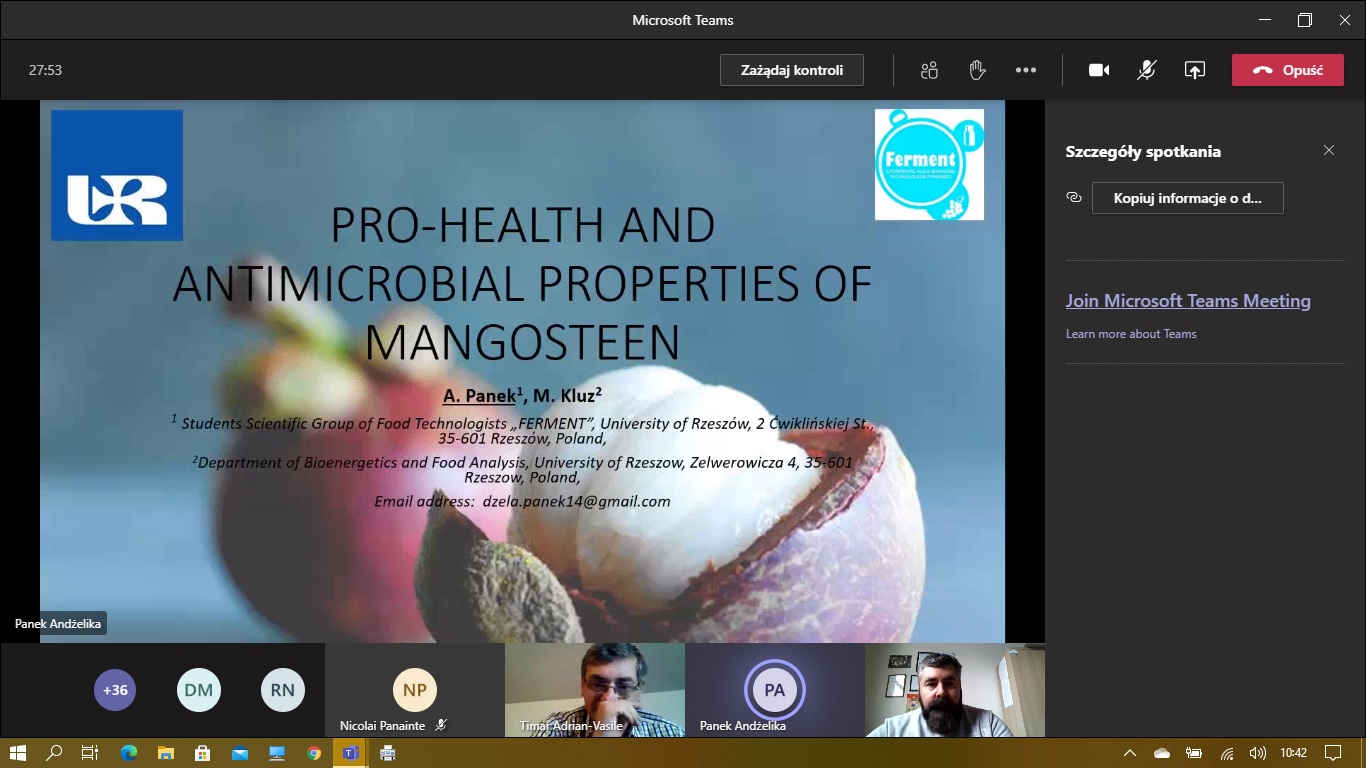This screenshot has width=1366, height=768.
Task: Click the Zażądaj kontroli button
Action: (x=791, y=70)
